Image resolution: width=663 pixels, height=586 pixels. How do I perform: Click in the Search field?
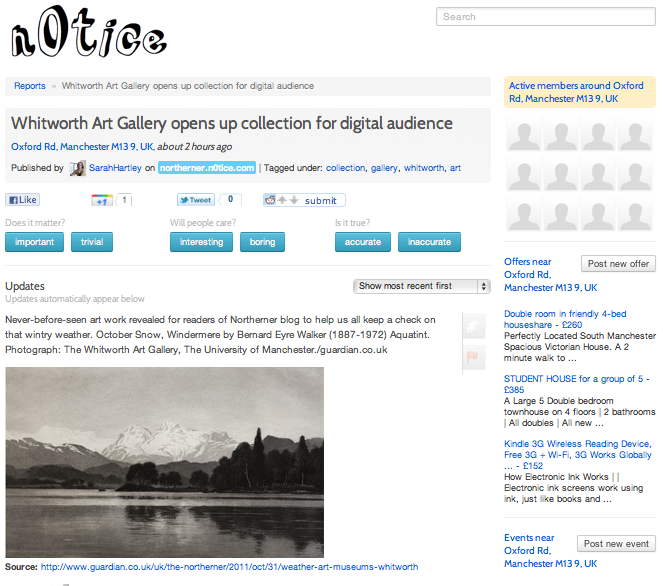click(545, 17)
